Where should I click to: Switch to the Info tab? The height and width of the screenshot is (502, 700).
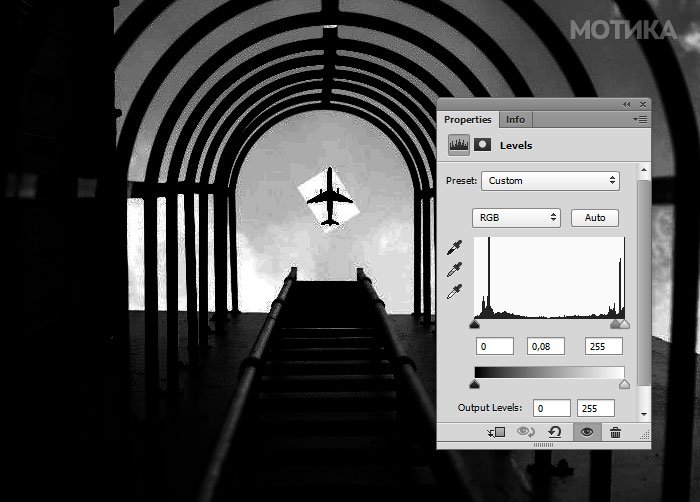click(x=515, y=119)
